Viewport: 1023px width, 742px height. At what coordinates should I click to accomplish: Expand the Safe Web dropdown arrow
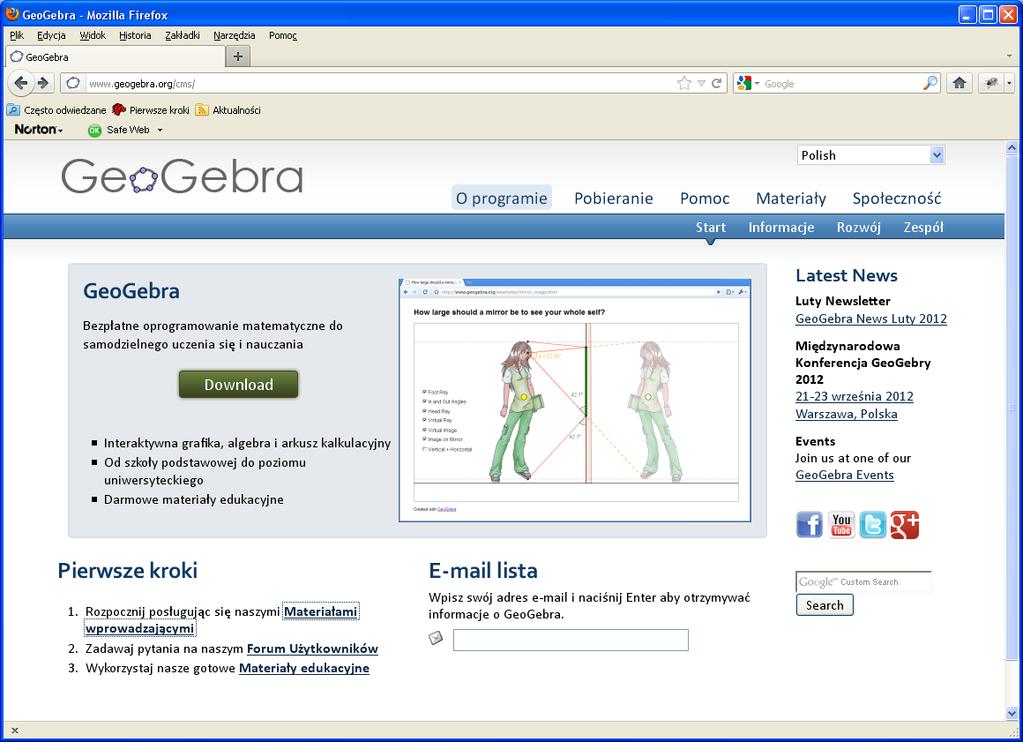tap(160, 130)
